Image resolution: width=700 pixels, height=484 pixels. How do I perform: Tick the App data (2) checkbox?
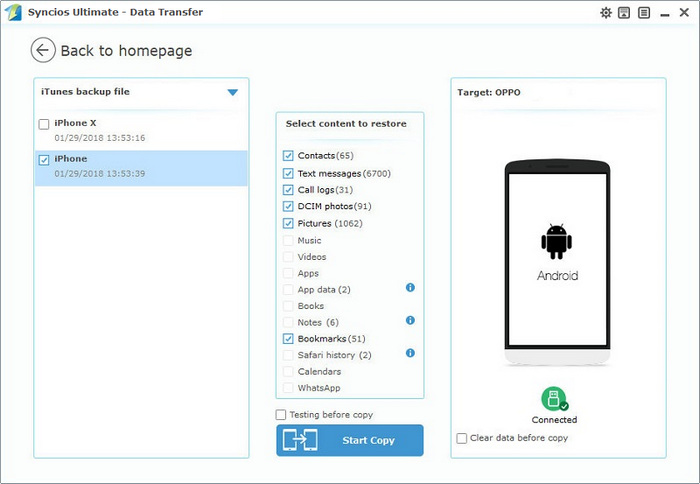288,290
